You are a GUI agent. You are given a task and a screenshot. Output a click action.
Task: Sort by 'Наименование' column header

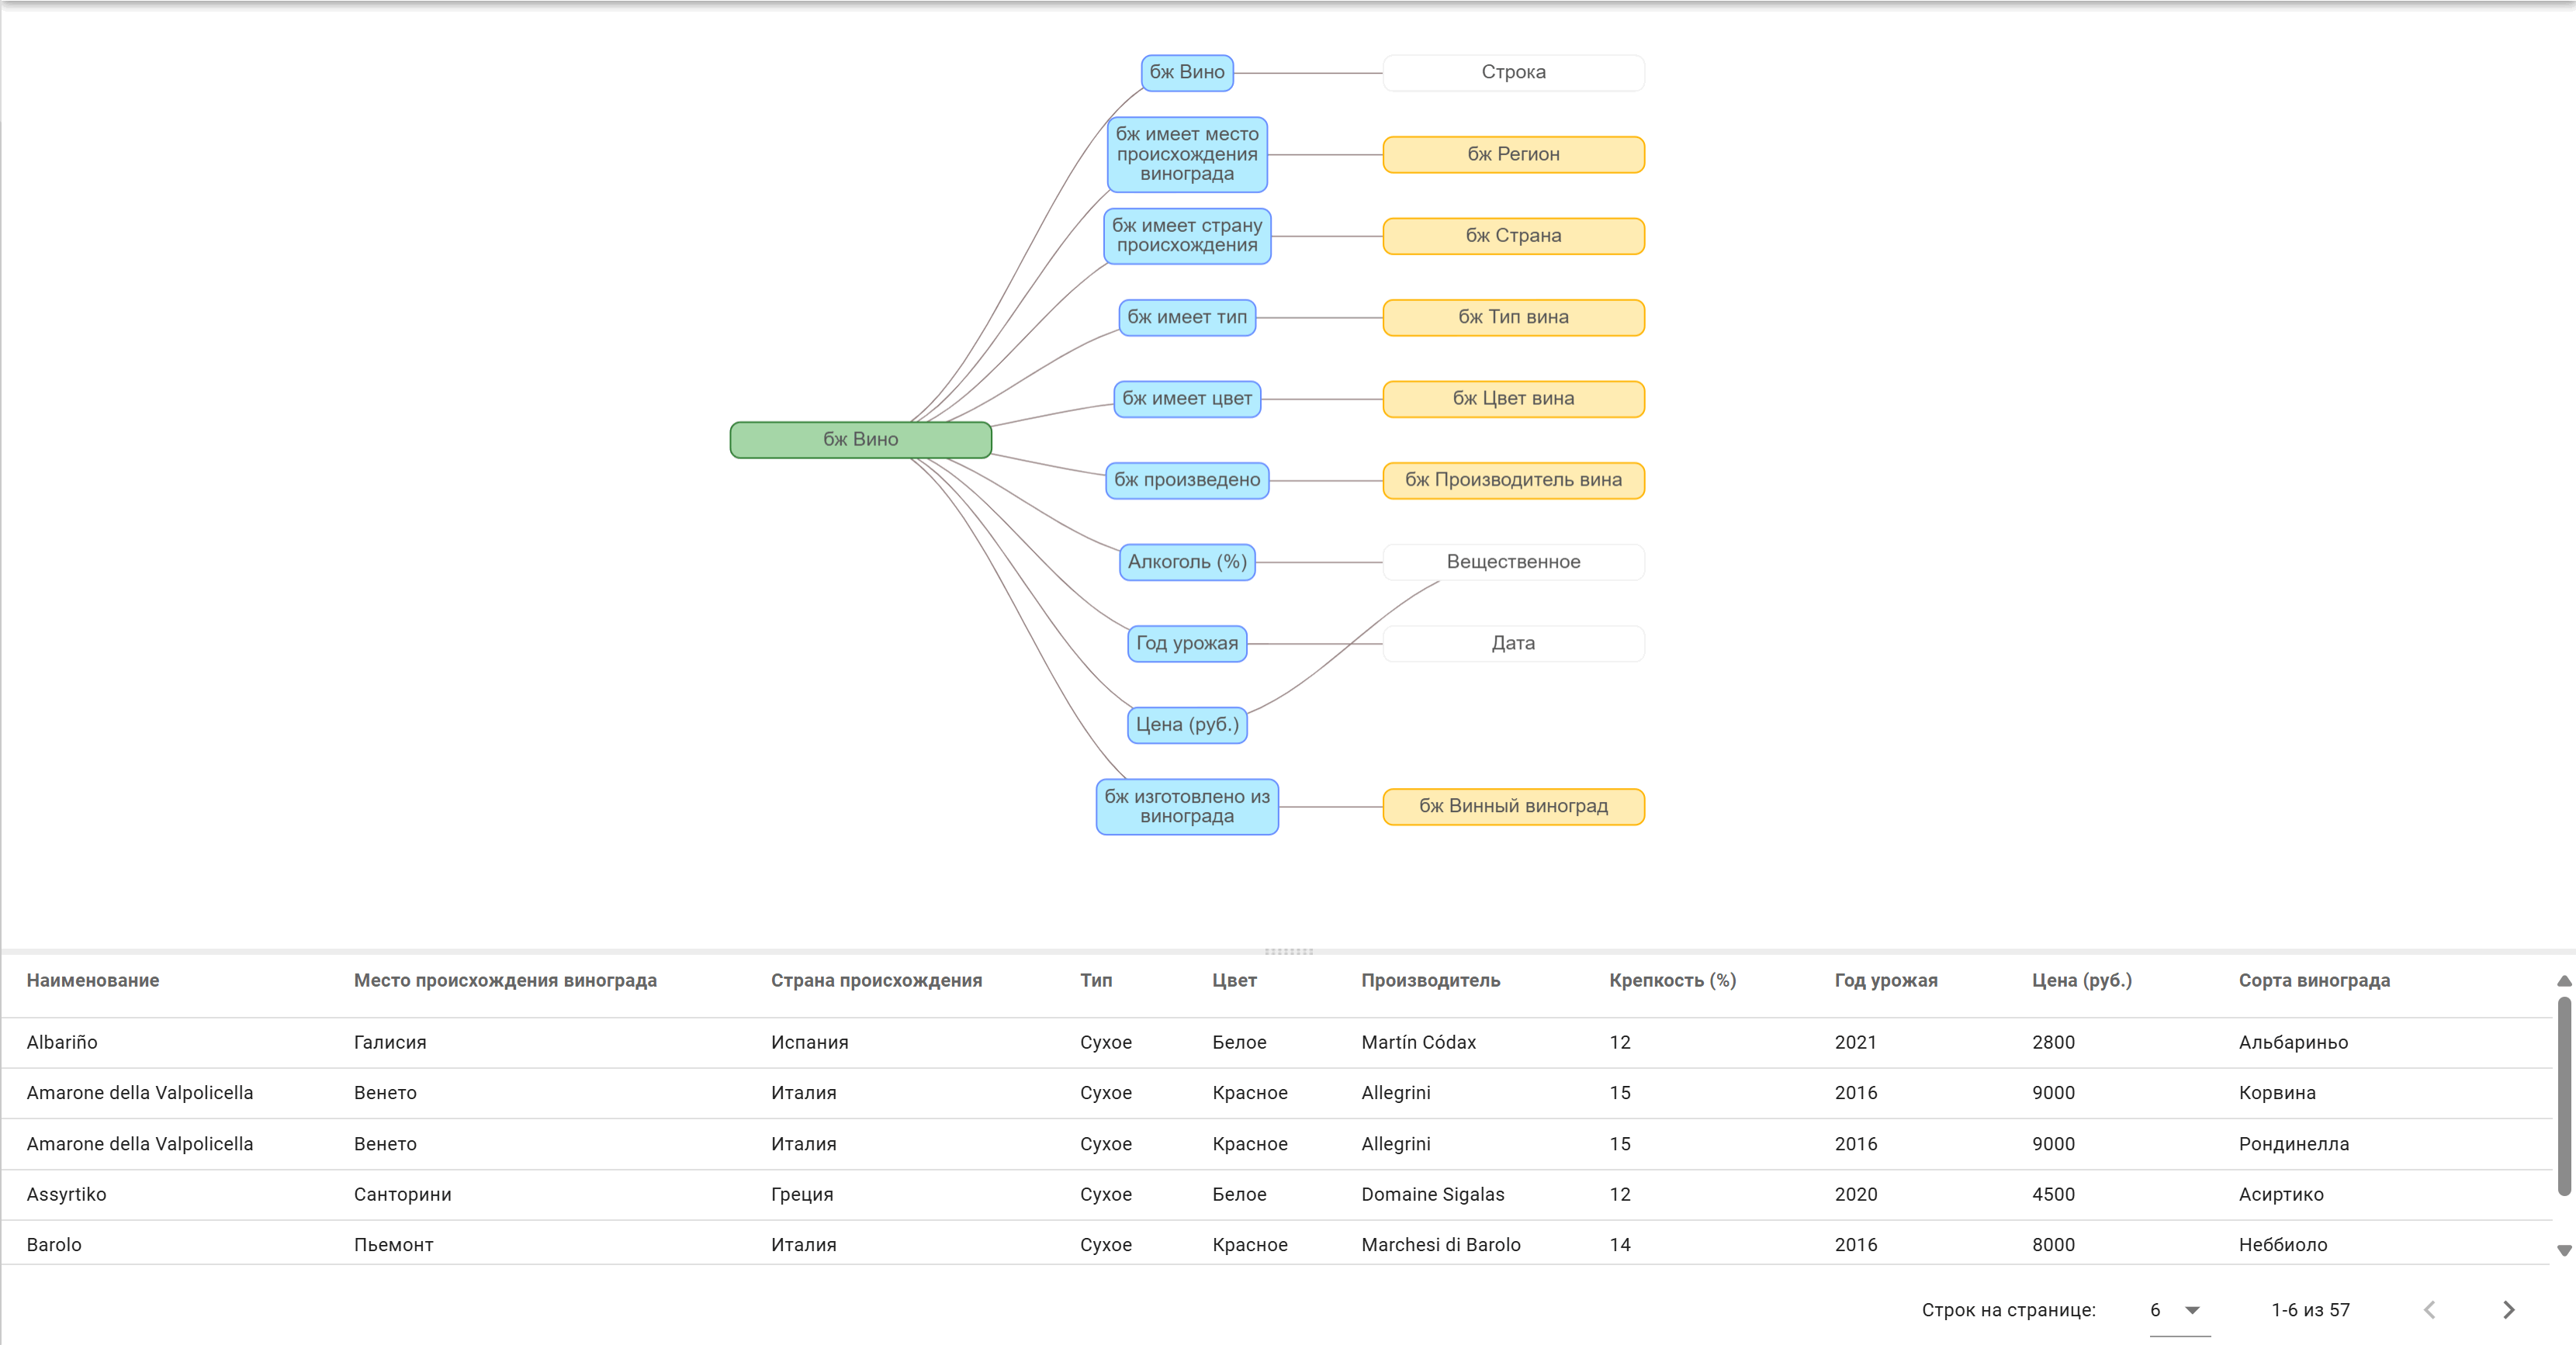coord(93,981)
